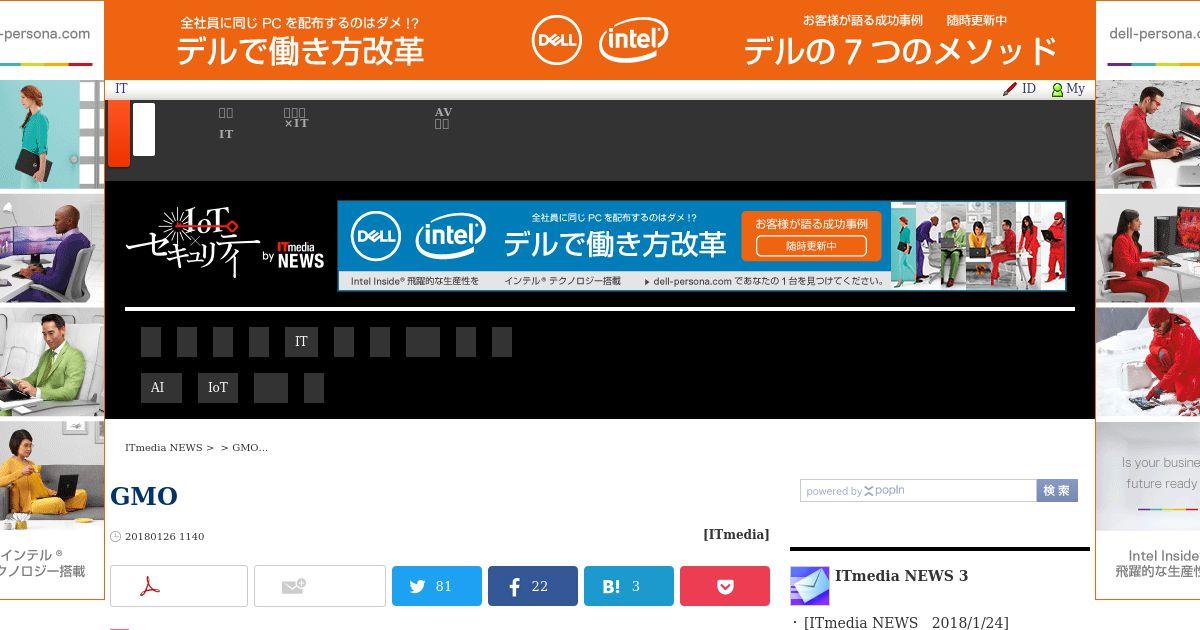Select the white block in top navigation
Viewport: 1200px width, 630px height.
(x=144, y=129)
